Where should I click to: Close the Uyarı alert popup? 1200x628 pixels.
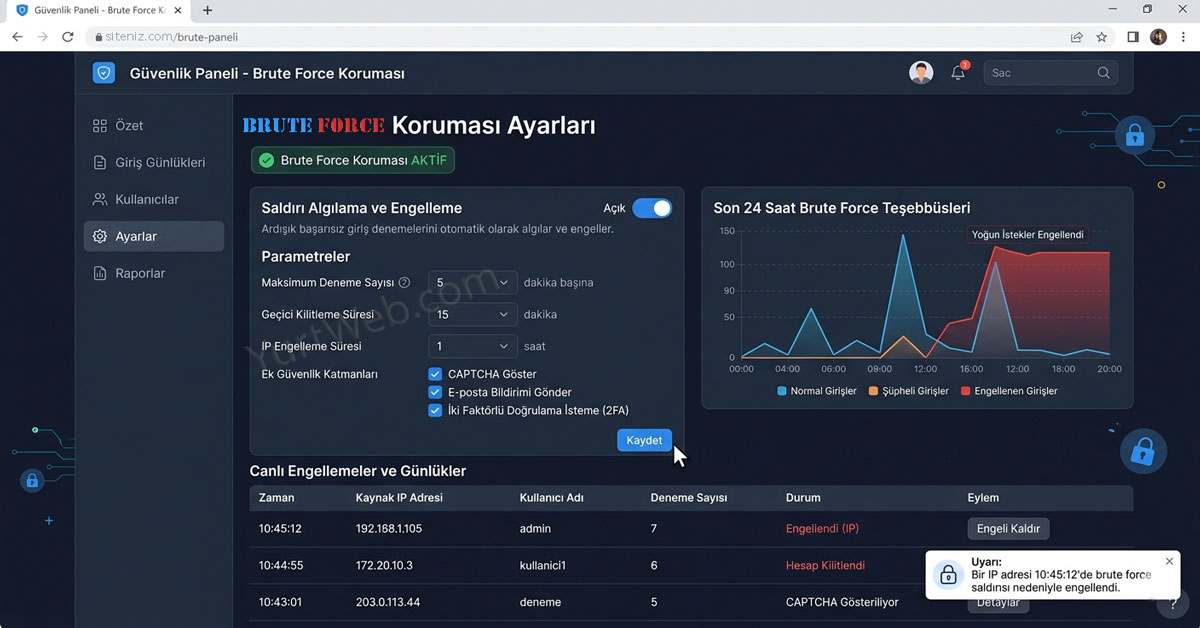[x=1170, y=562]
